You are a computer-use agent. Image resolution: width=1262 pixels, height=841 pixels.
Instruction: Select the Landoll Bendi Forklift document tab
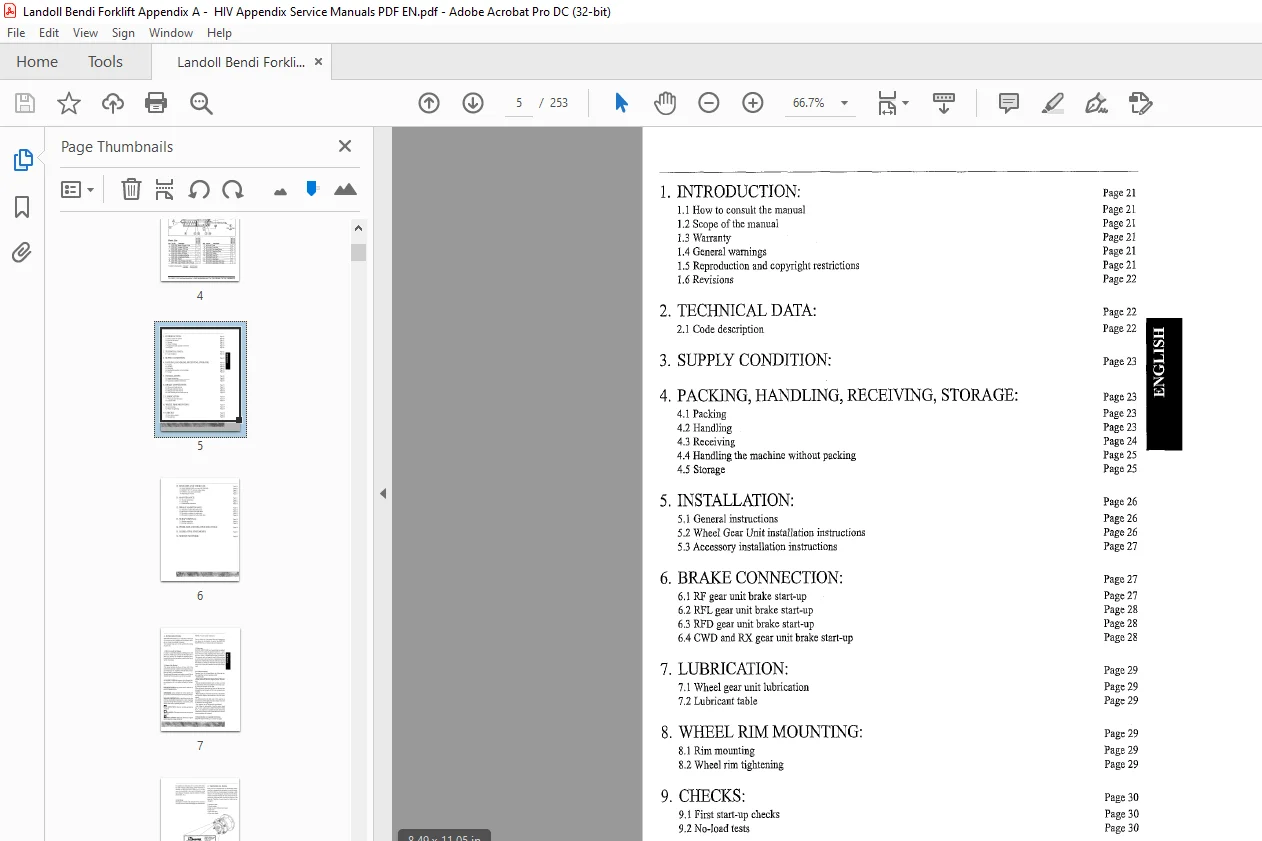pos(240,62)
